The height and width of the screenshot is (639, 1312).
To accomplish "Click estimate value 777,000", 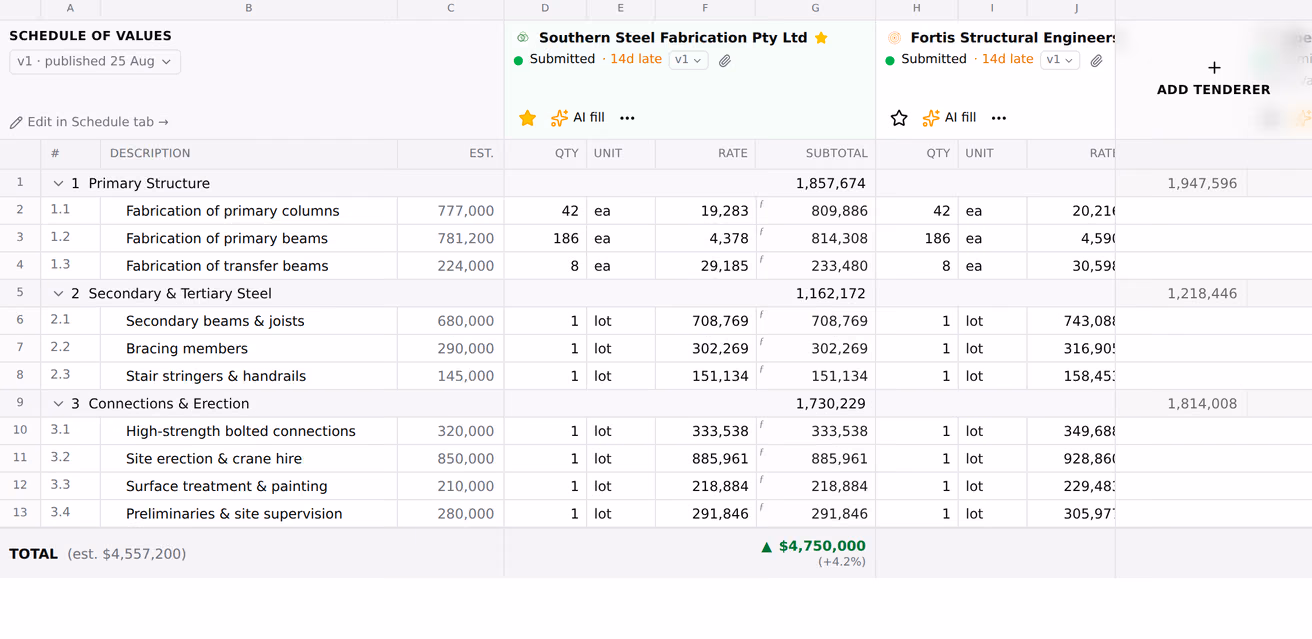I will point(465,211).
